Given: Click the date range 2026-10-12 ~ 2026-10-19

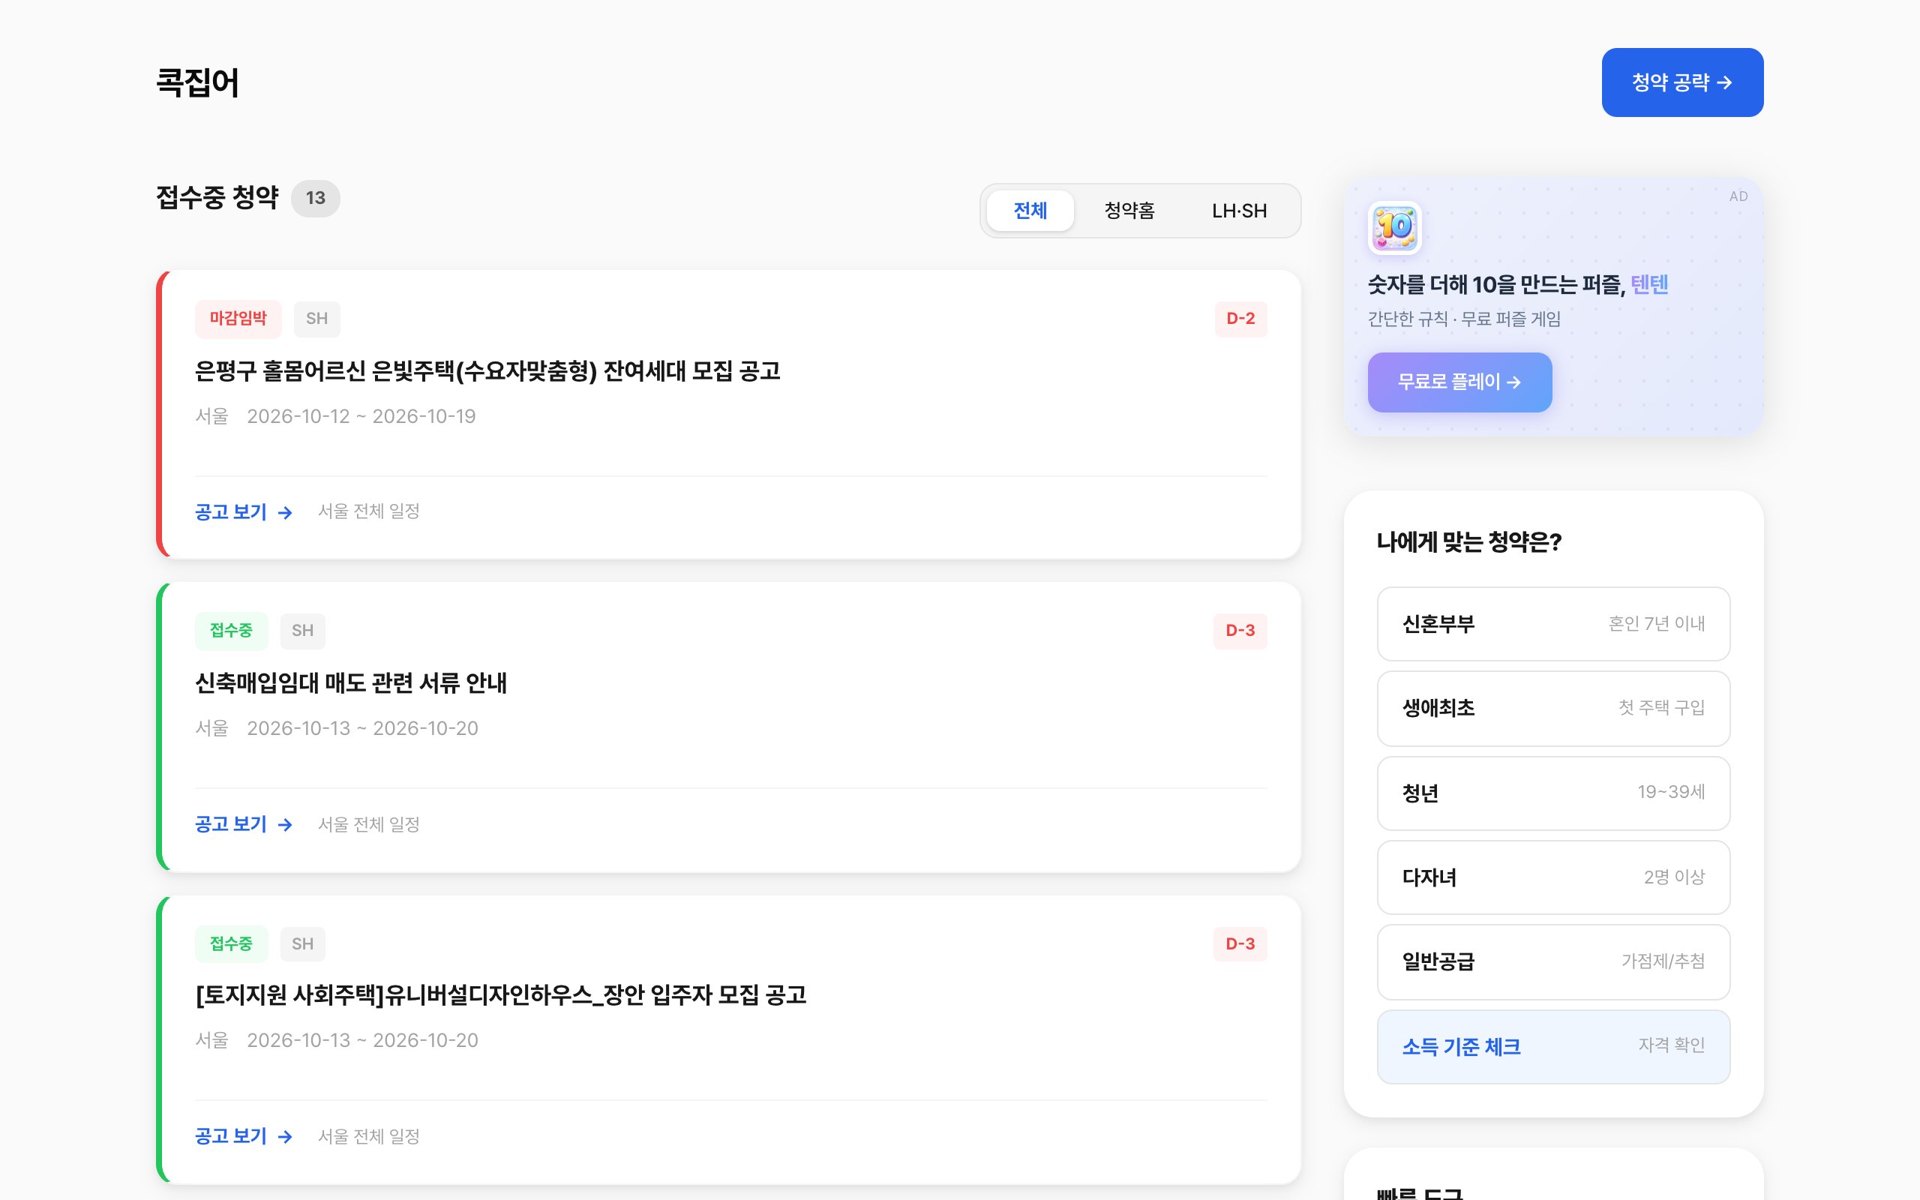Looking at the screenshot, I should [x=361, y=416].
